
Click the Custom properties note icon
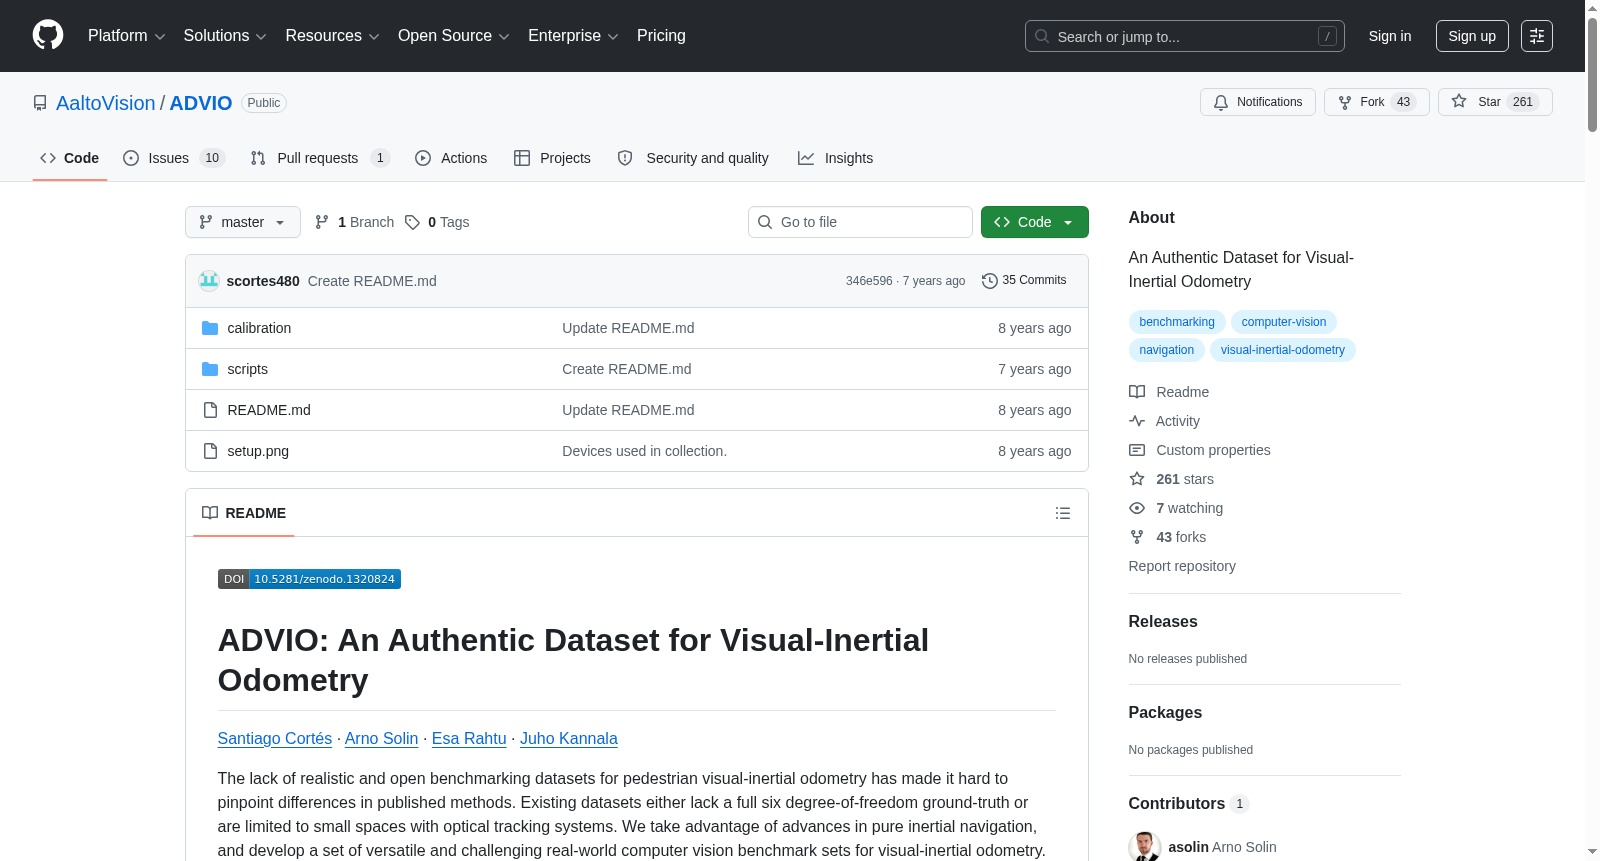1137,450
